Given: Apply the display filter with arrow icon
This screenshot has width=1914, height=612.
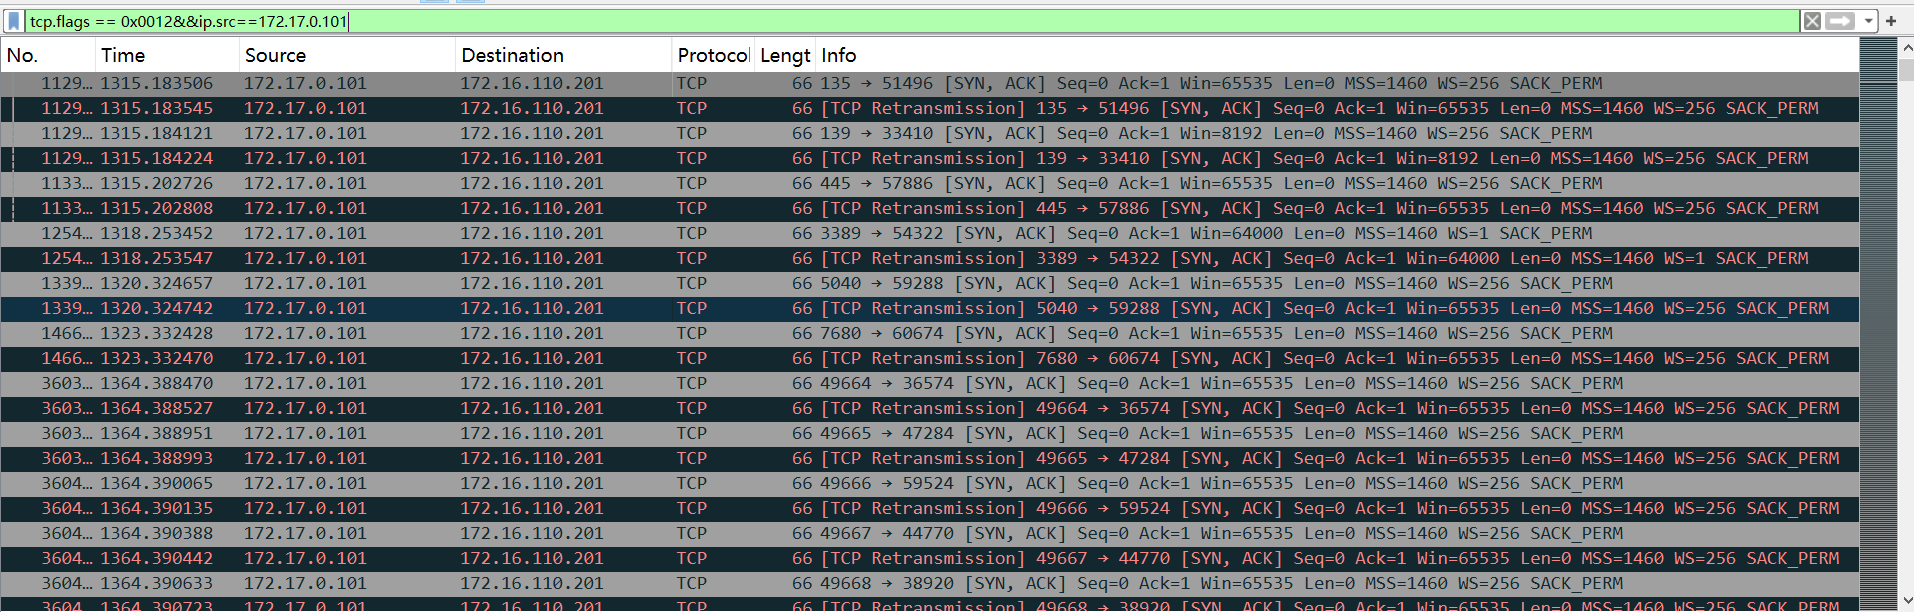Looking at the screenshot, I should (x=1839, y=21).
